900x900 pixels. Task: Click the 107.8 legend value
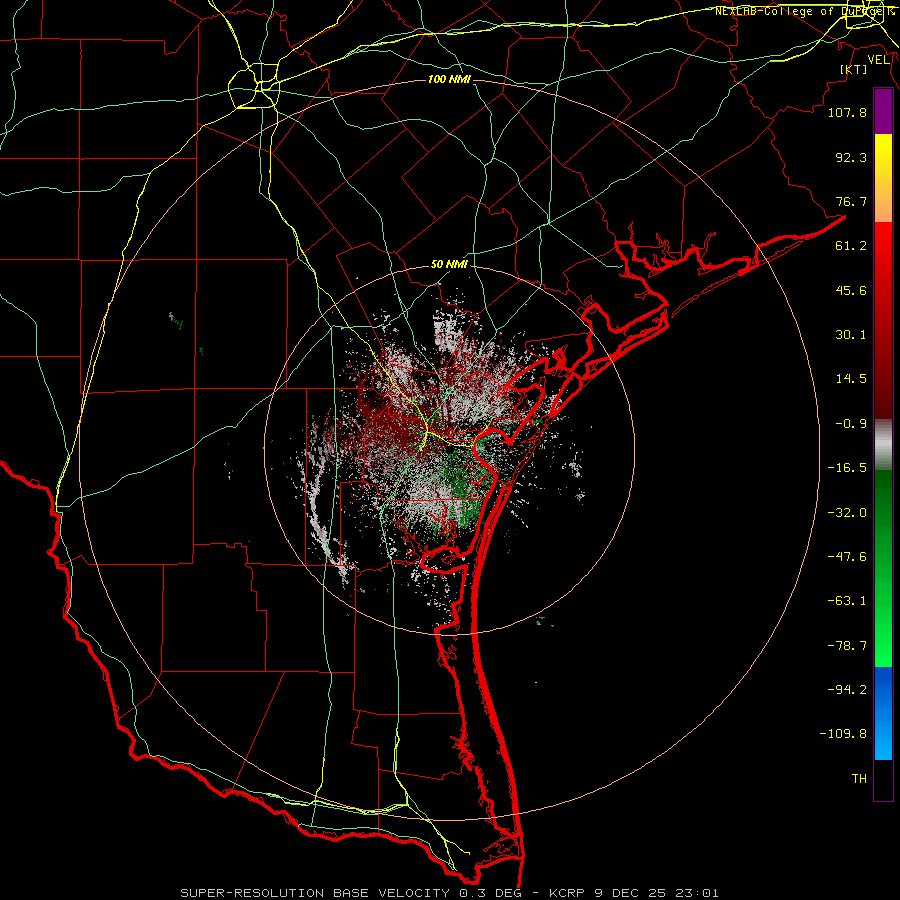[847, 112]
